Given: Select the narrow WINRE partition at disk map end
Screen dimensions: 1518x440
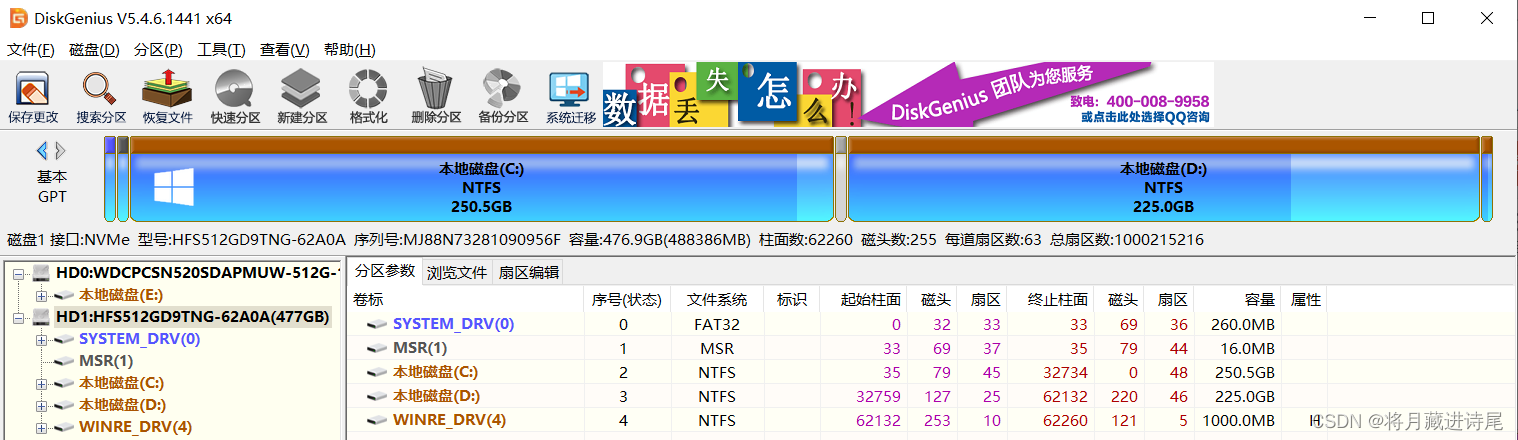Looking at the screenshot, I should pos(1486,179).
